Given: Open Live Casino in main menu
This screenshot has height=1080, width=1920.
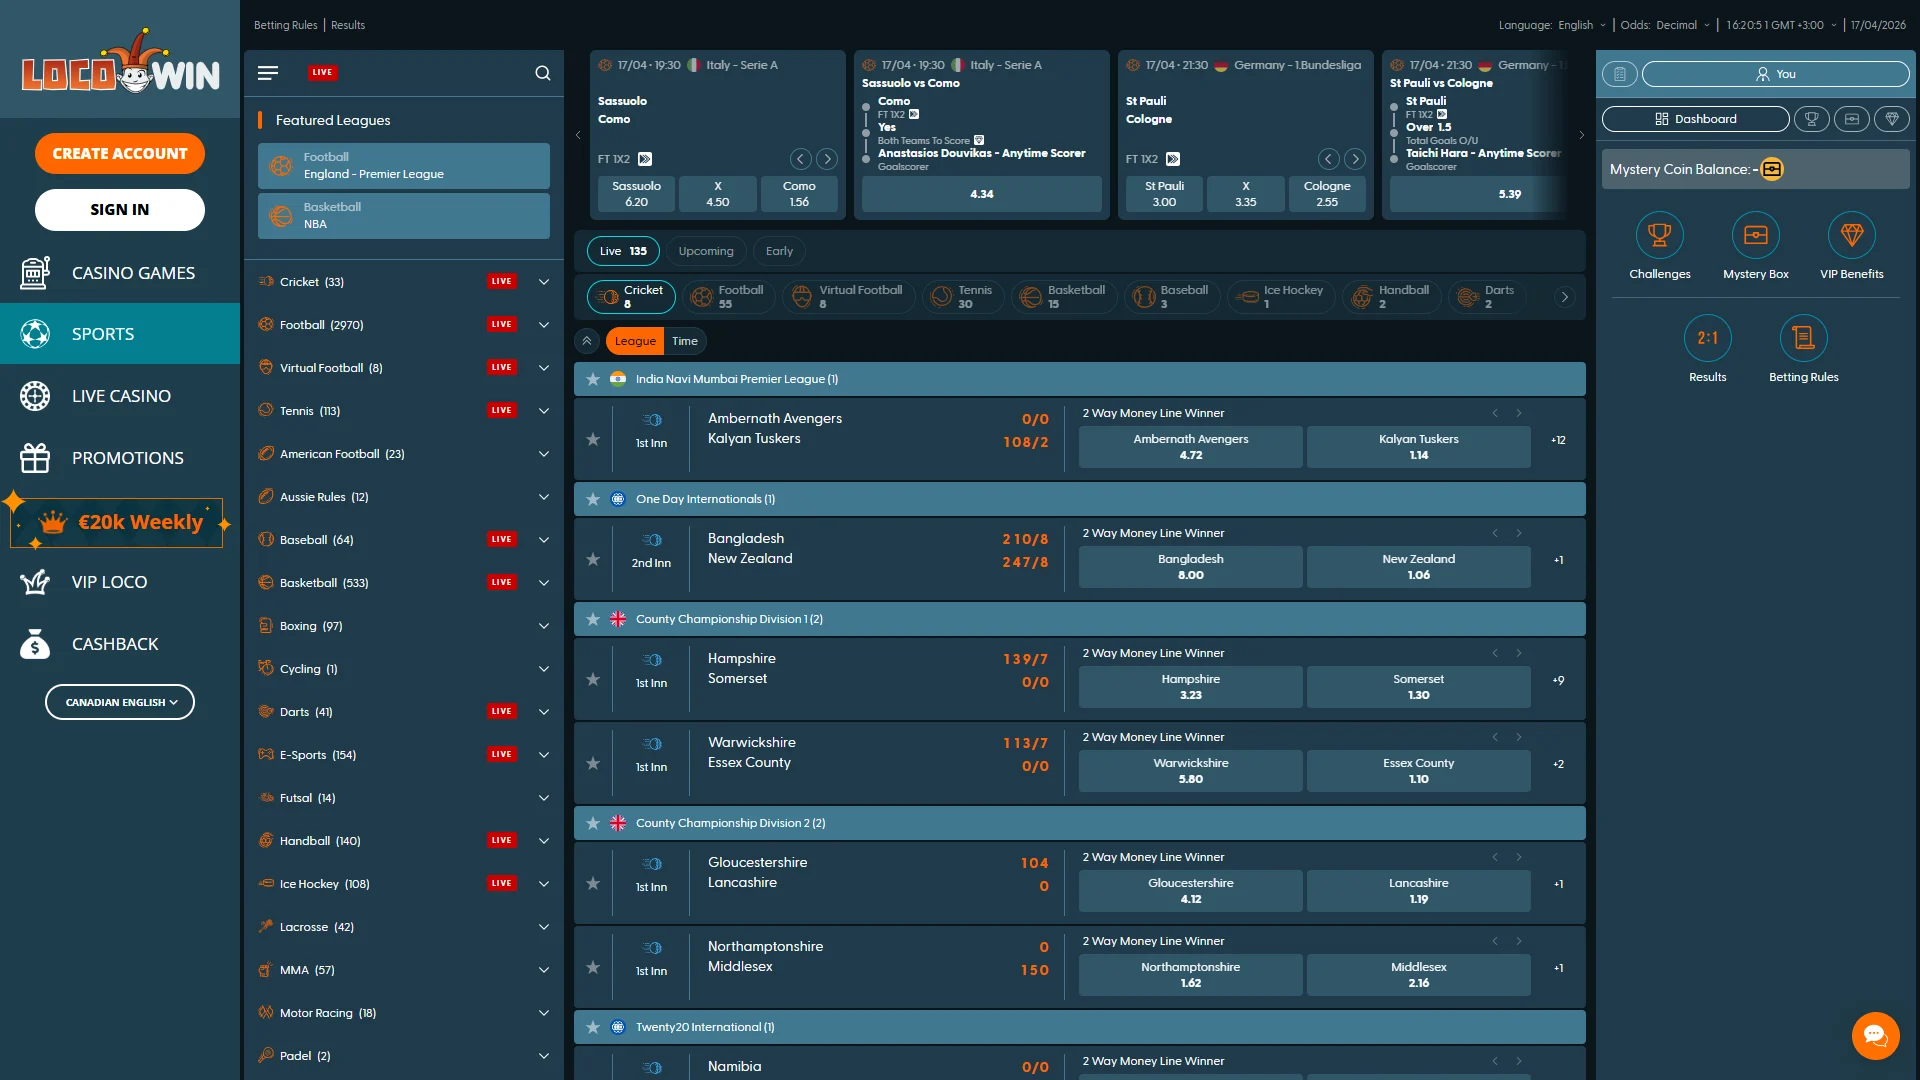Looking at the screenshot, I should point(120,396).
